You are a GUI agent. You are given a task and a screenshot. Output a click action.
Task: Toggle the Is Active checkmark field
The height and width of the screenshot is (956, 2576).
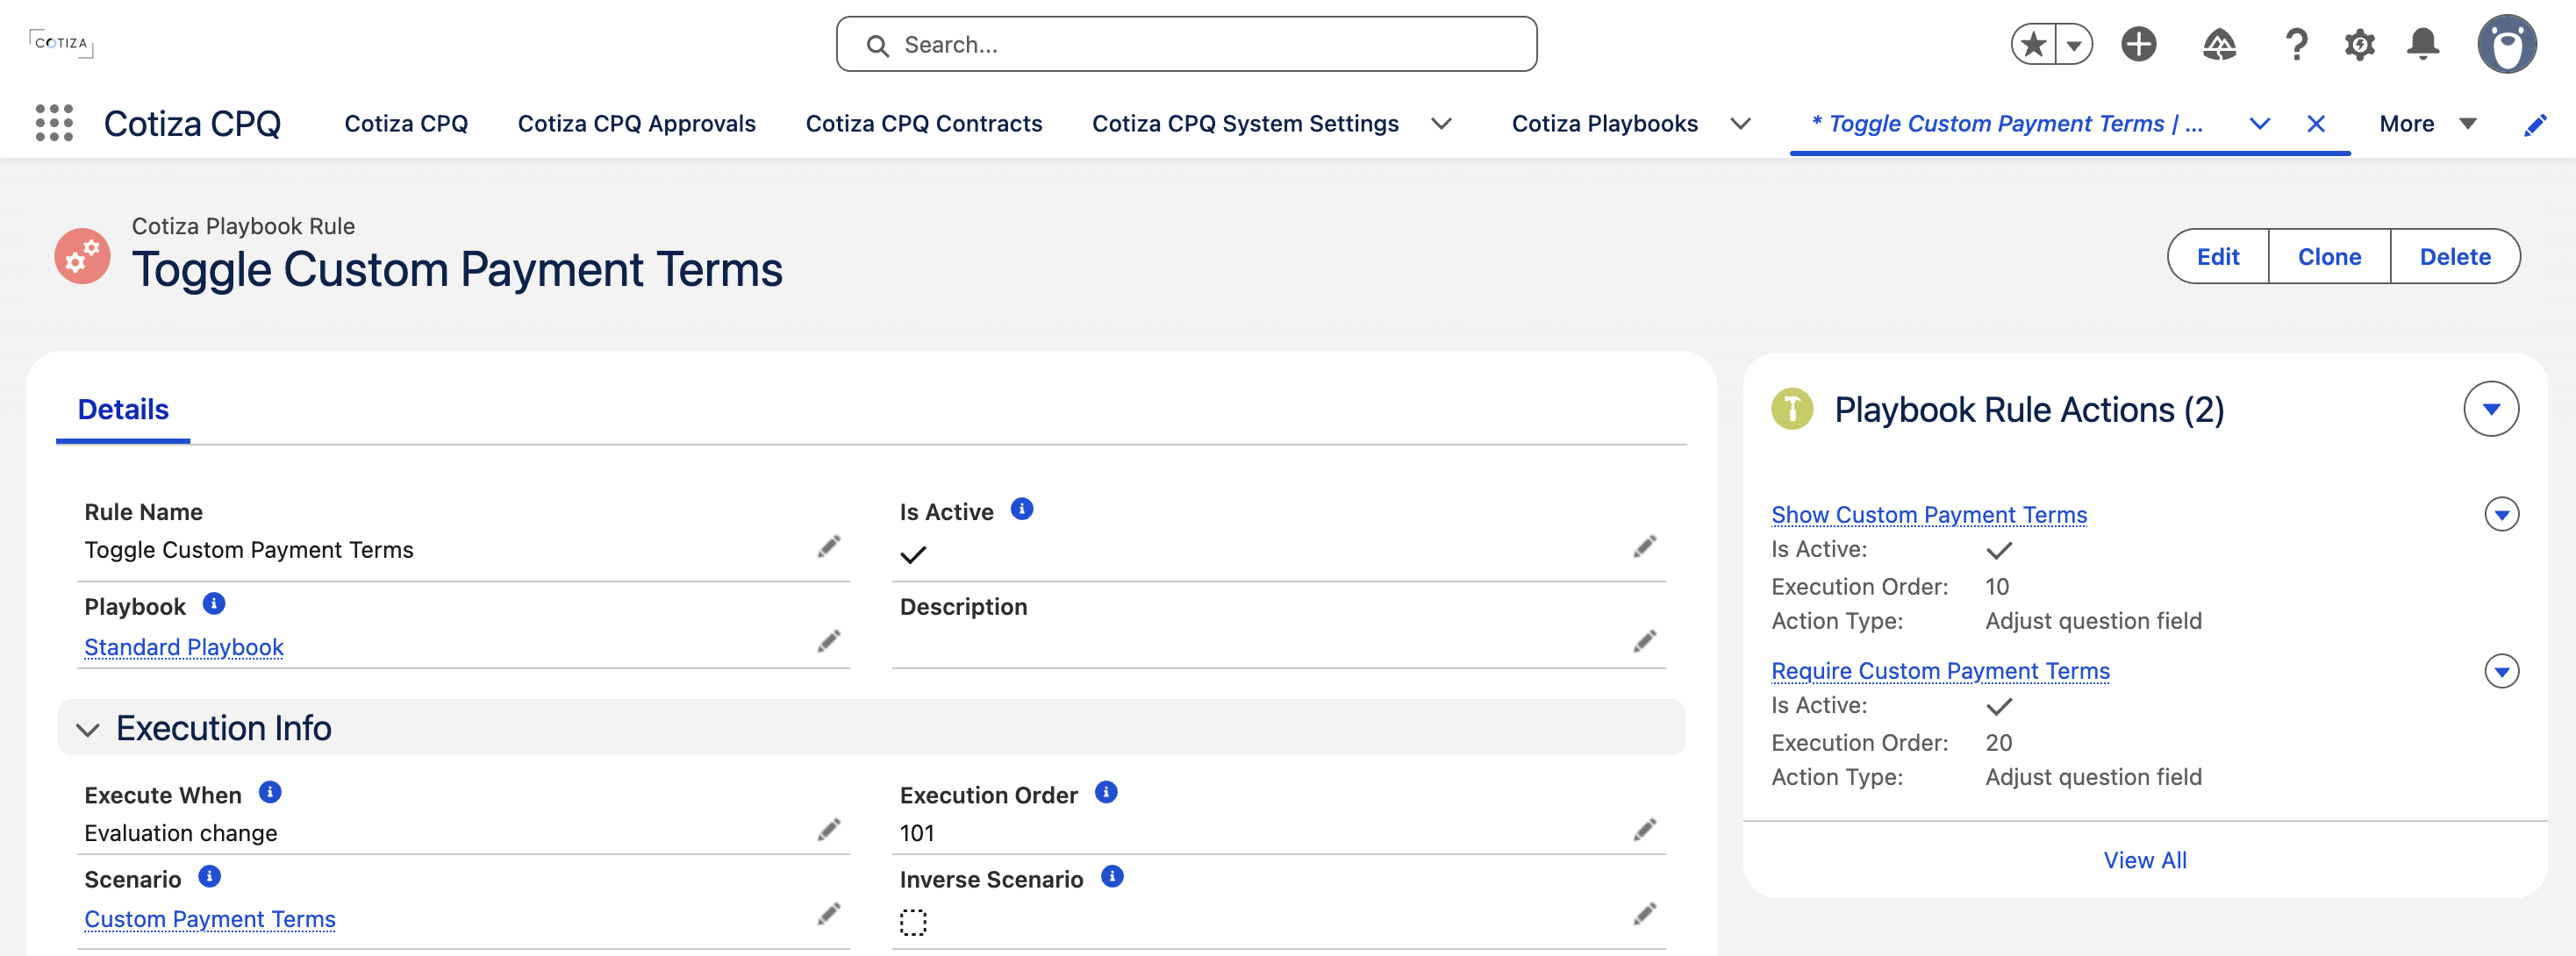[x=913, y=554]
